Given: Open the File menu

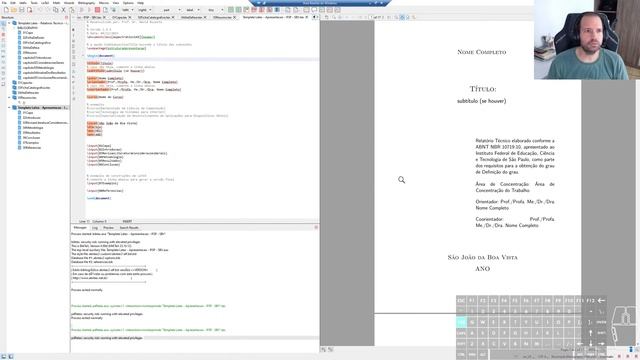Looking at the screenshot, I should click(4, 3).
